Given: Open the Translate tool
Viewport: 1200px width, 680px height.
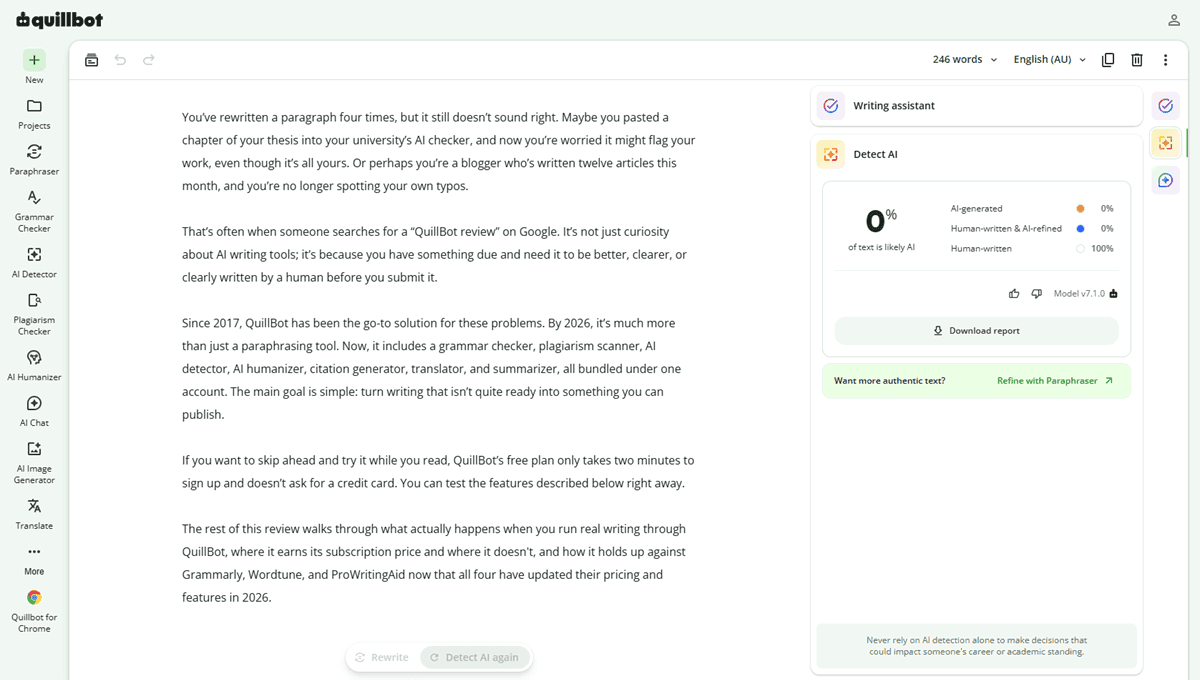Looking at the screenshot, I should click(x=34, y=514).
